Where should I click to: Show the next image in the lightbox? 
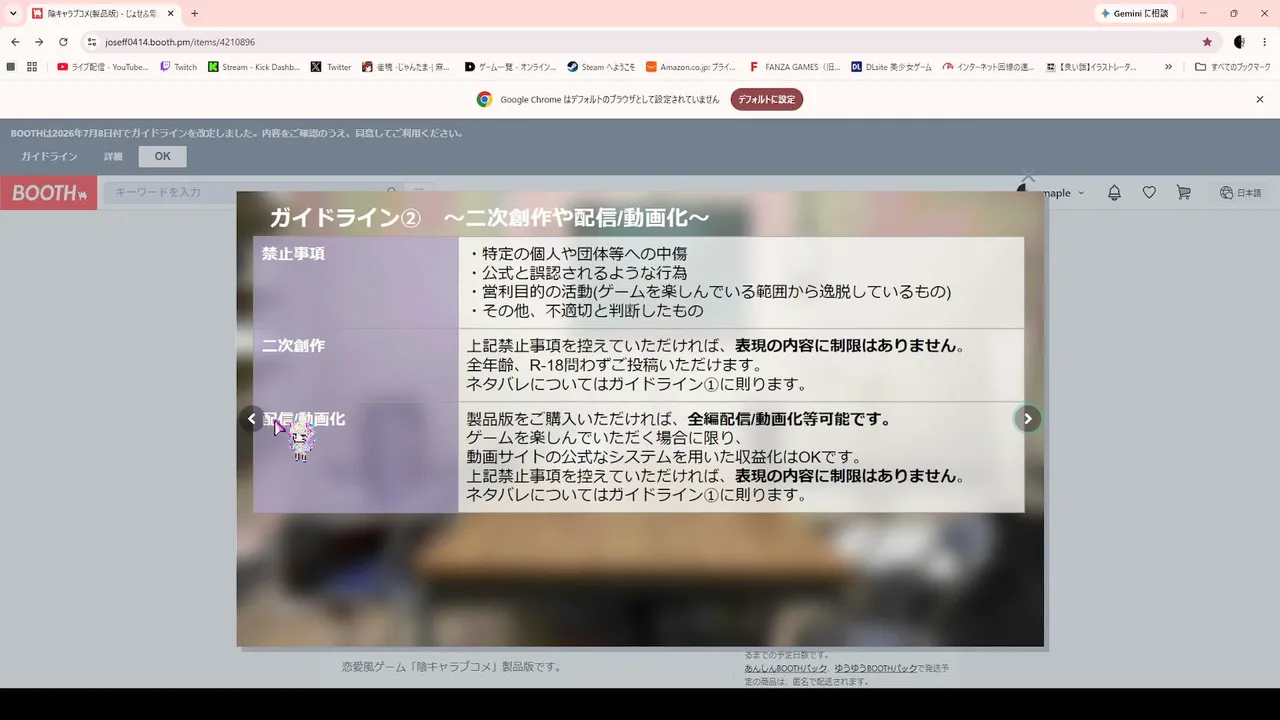pos(1027,419)
